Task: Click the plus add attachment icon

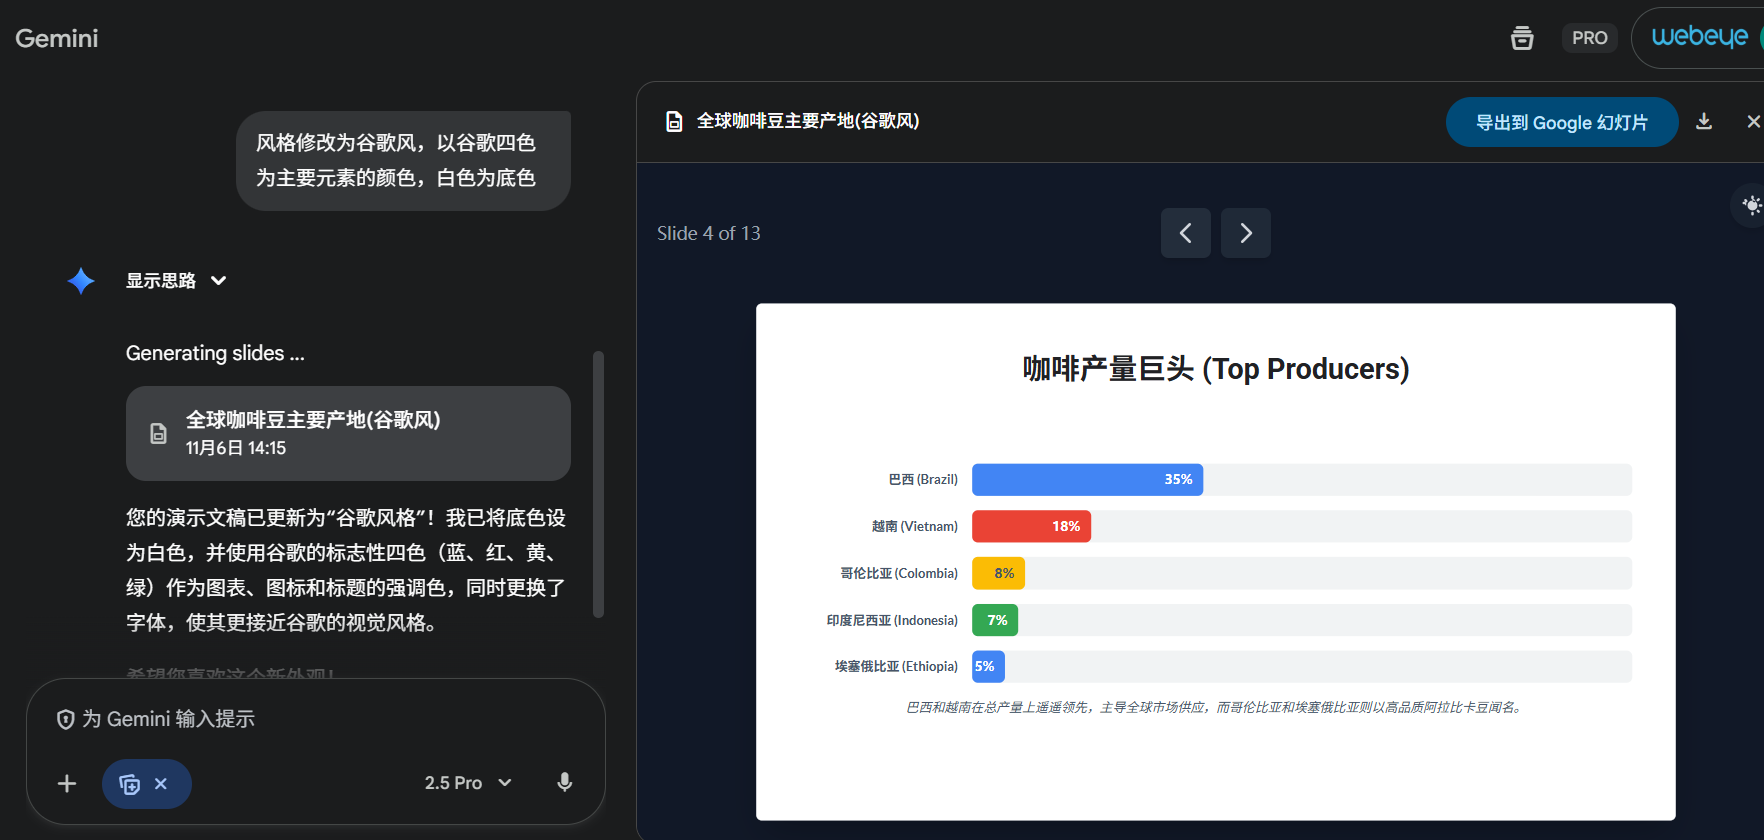Action: coord(67,783)
